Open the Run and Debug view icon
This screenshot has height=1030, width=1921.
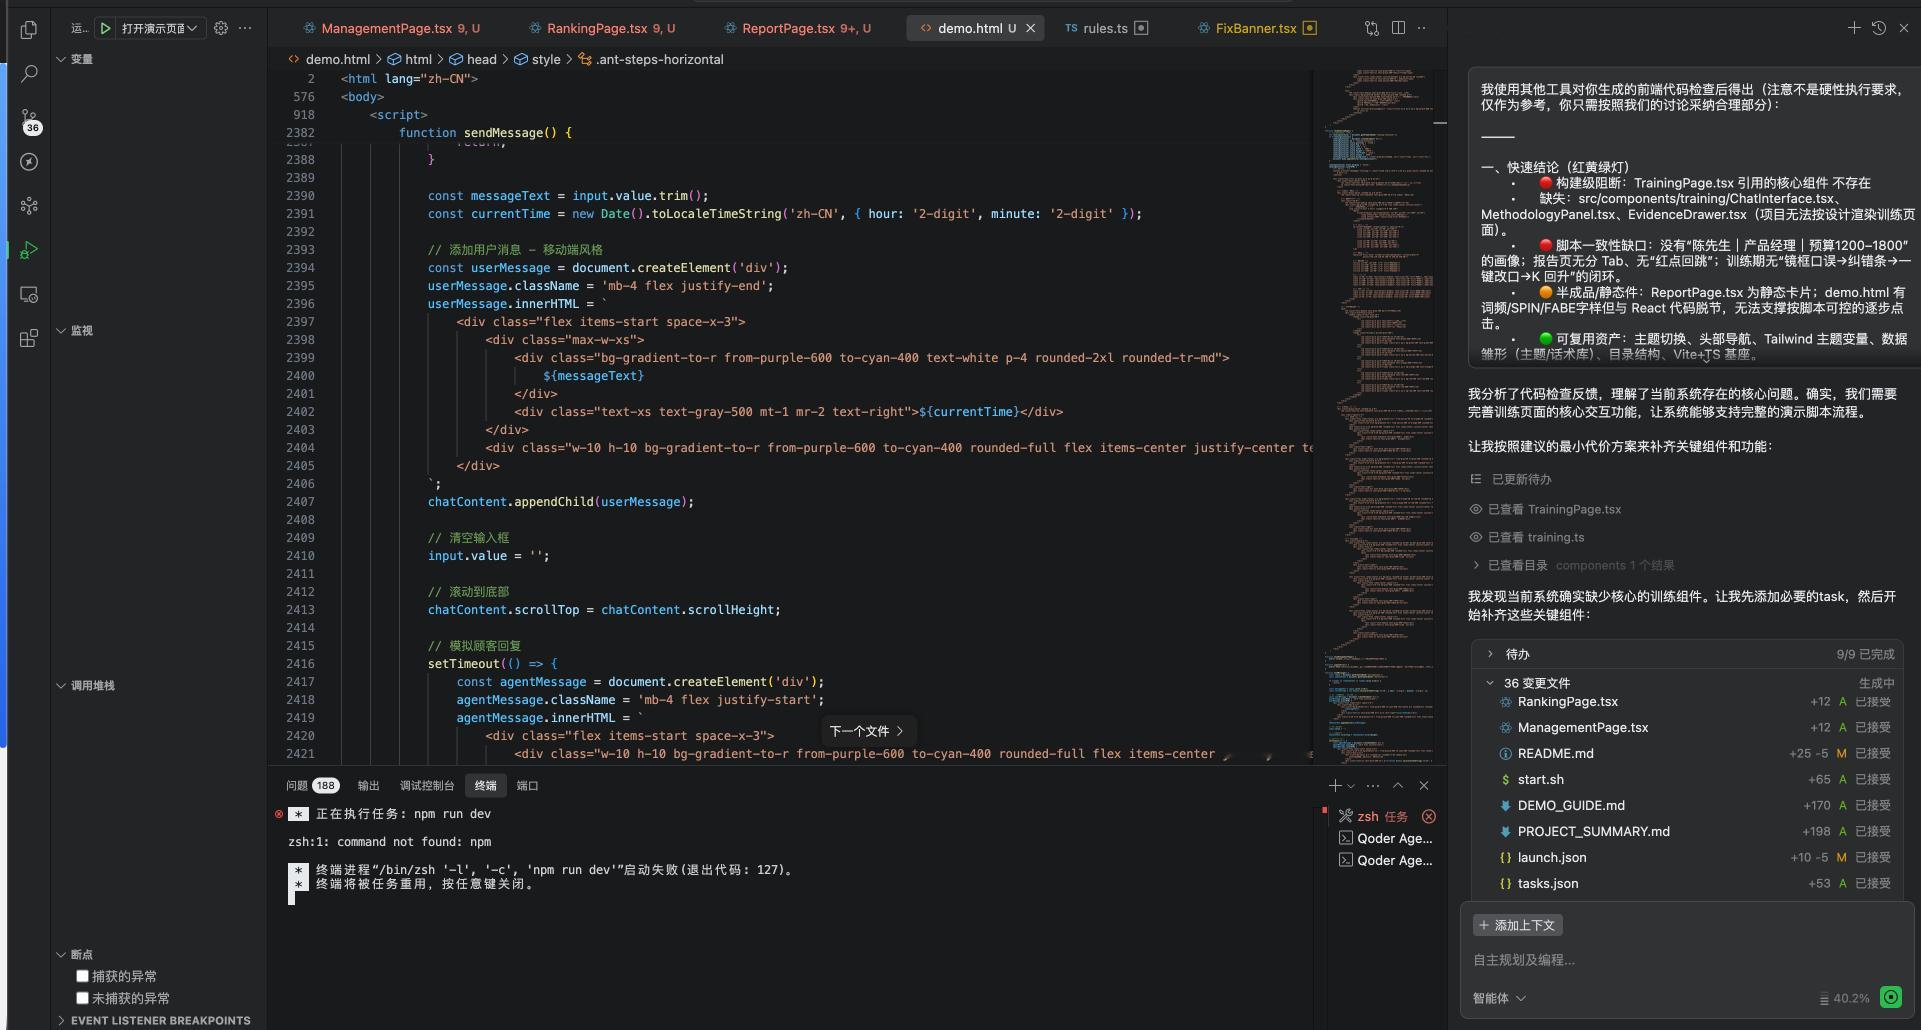29,250
